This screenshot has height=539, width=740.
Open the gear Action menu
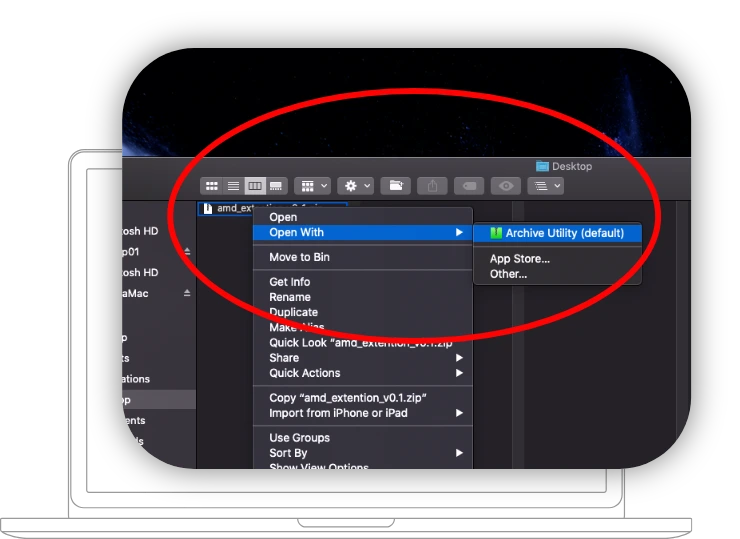pyautogui.click(x=355, y=186)
